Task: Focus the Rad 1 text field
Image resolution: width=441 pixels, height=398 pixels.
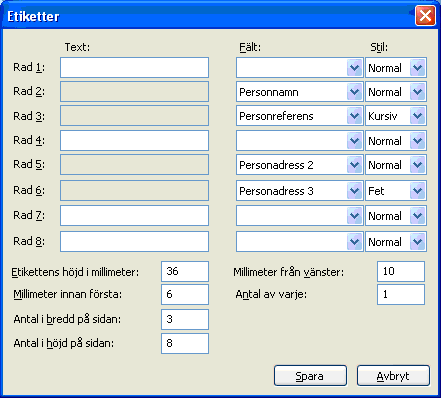Action: coord(134,67)
